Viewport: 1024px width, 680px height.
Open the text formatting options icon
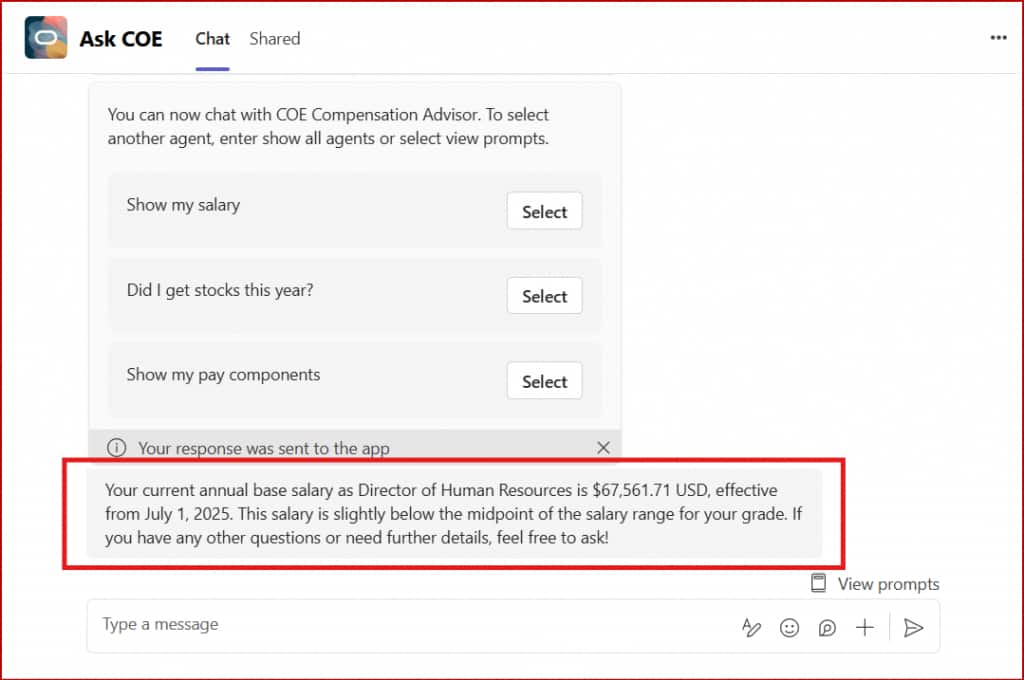click(x=751, y=628)
